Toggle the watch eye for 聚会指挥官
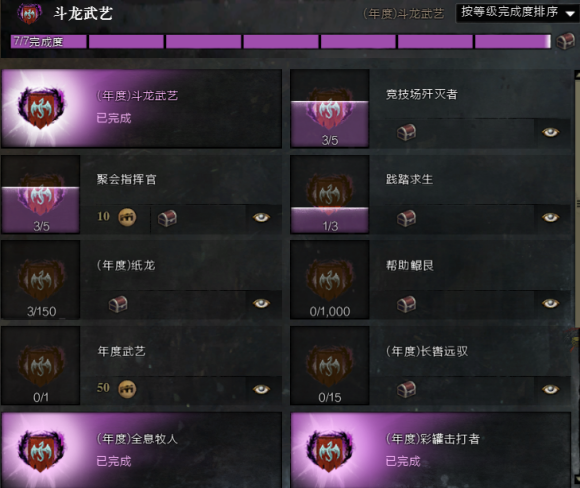The height and width of the screenshot is (488, 580). click(261, 218)
